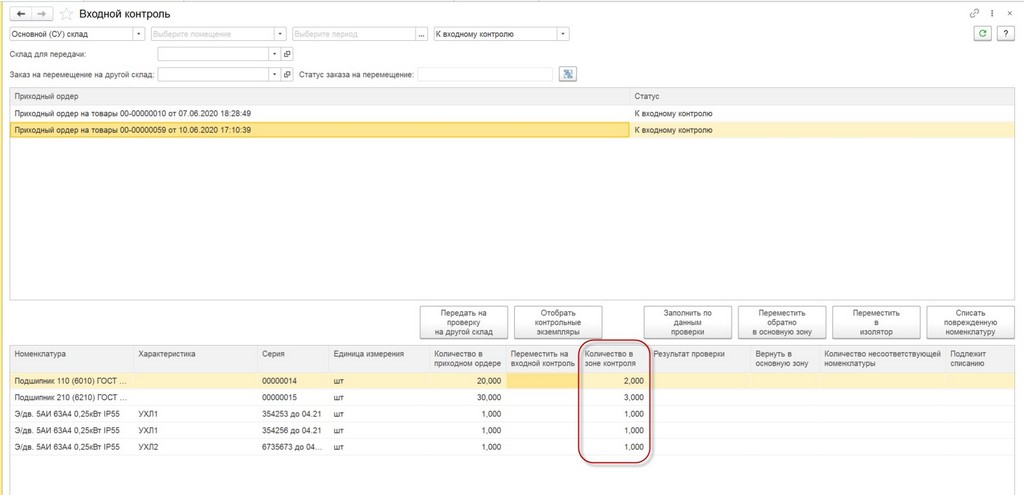Click the Выберите период input field

(x=354, y=34)
